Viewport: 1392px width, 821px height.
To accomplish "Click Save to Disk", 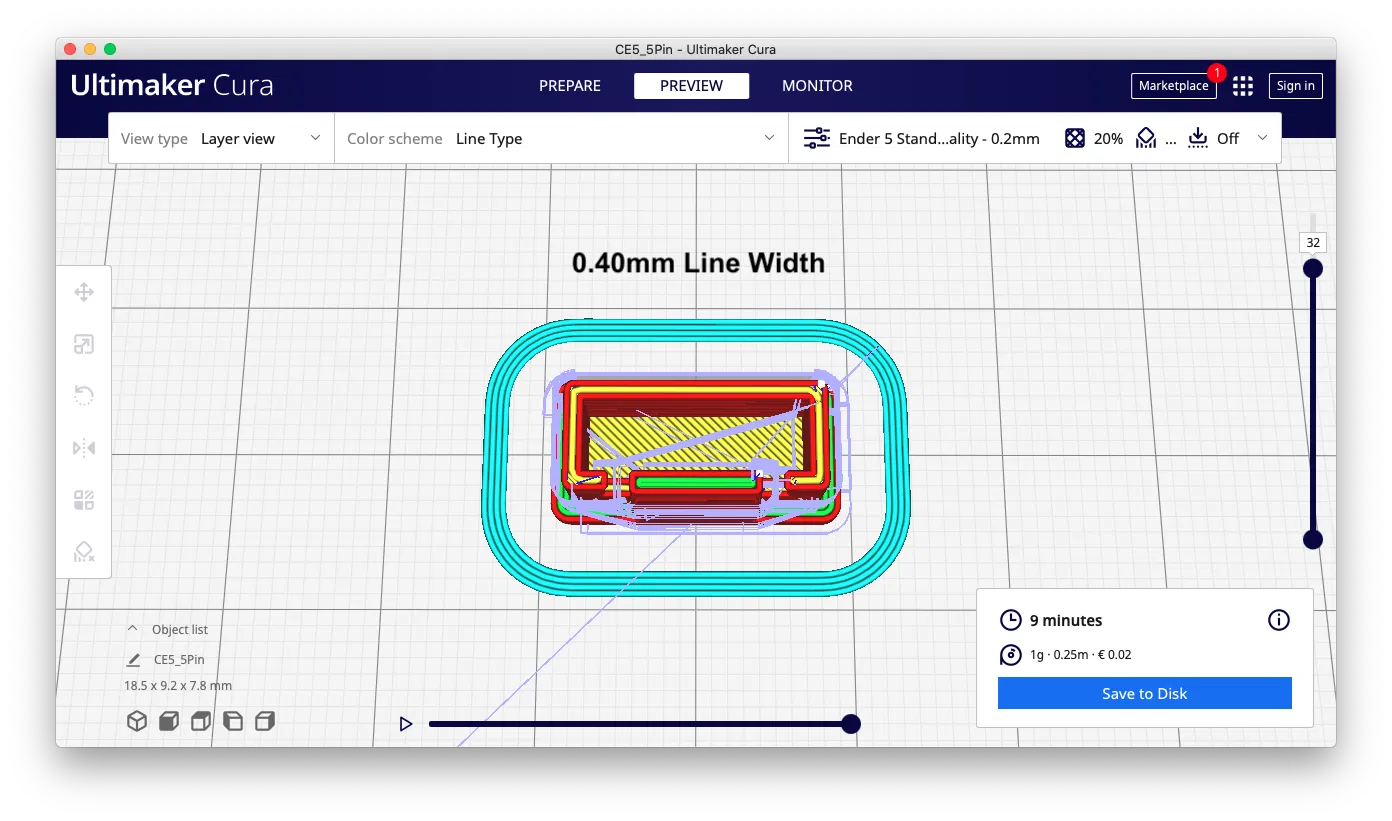I will pos(1144,693).
